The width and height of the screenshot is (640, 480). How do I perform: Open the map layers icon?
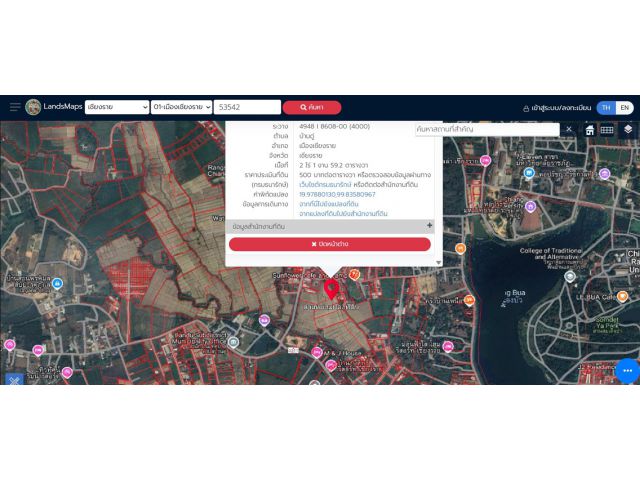click(627, 129)
